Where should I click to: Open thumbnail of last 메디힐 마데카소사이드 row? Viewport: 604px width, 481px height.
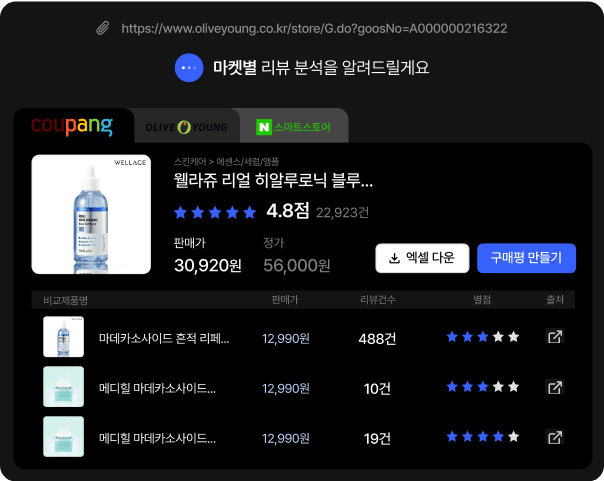64,437
